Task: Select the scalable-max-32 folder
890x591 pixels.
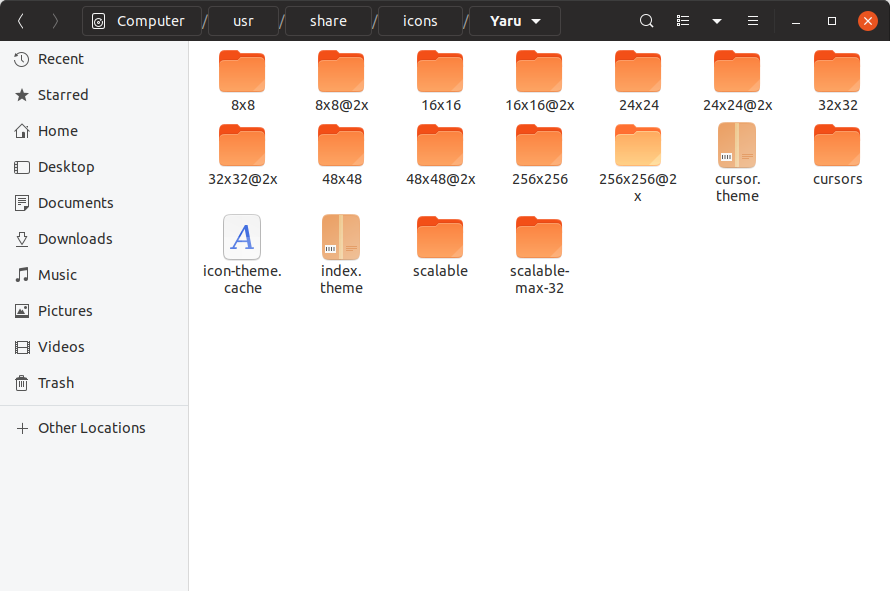Action: pos(539,255)
